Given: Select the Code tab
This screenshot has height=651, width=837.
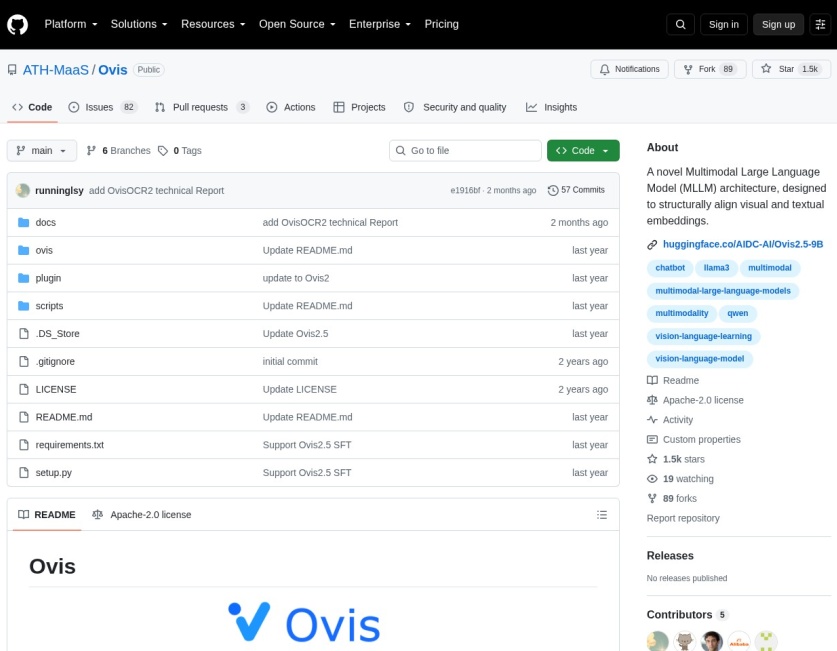Looking at the screenshot, I should tap(32, 107).
